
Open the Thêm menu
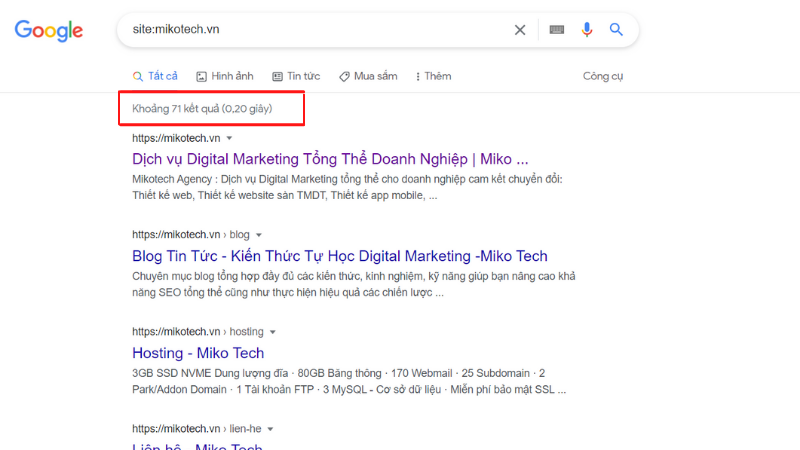433,76
